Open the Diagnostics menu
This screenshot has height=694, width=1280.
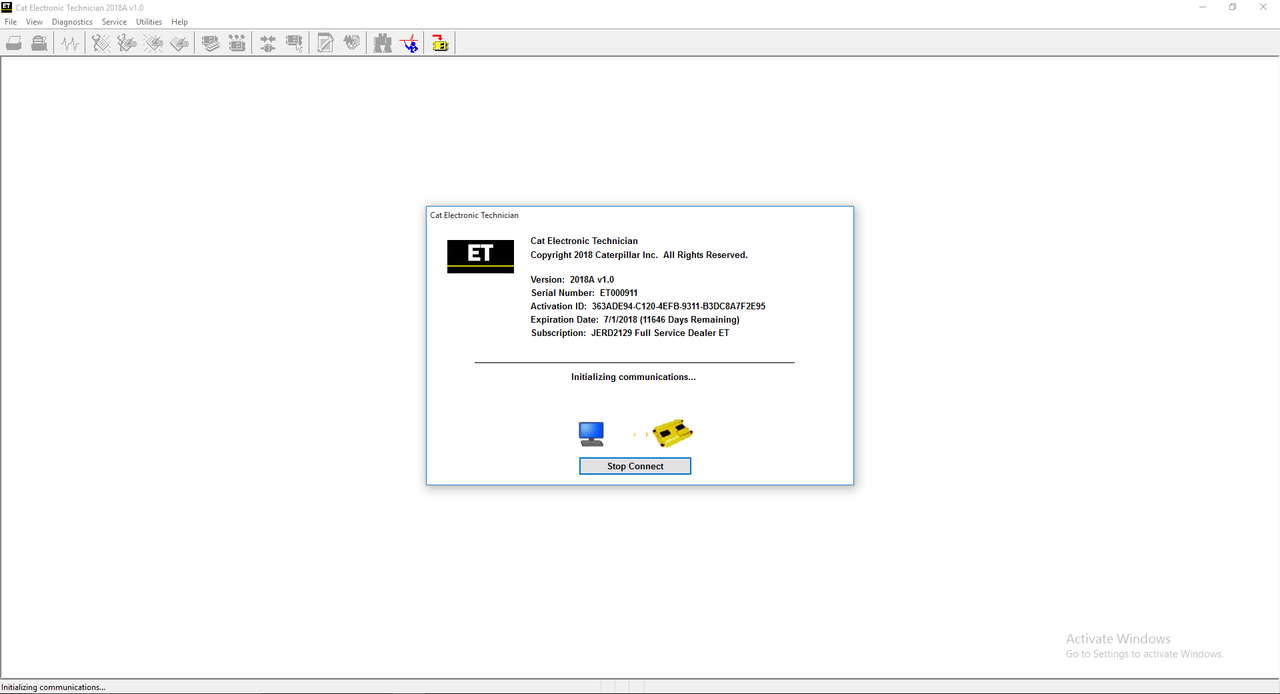72,21
